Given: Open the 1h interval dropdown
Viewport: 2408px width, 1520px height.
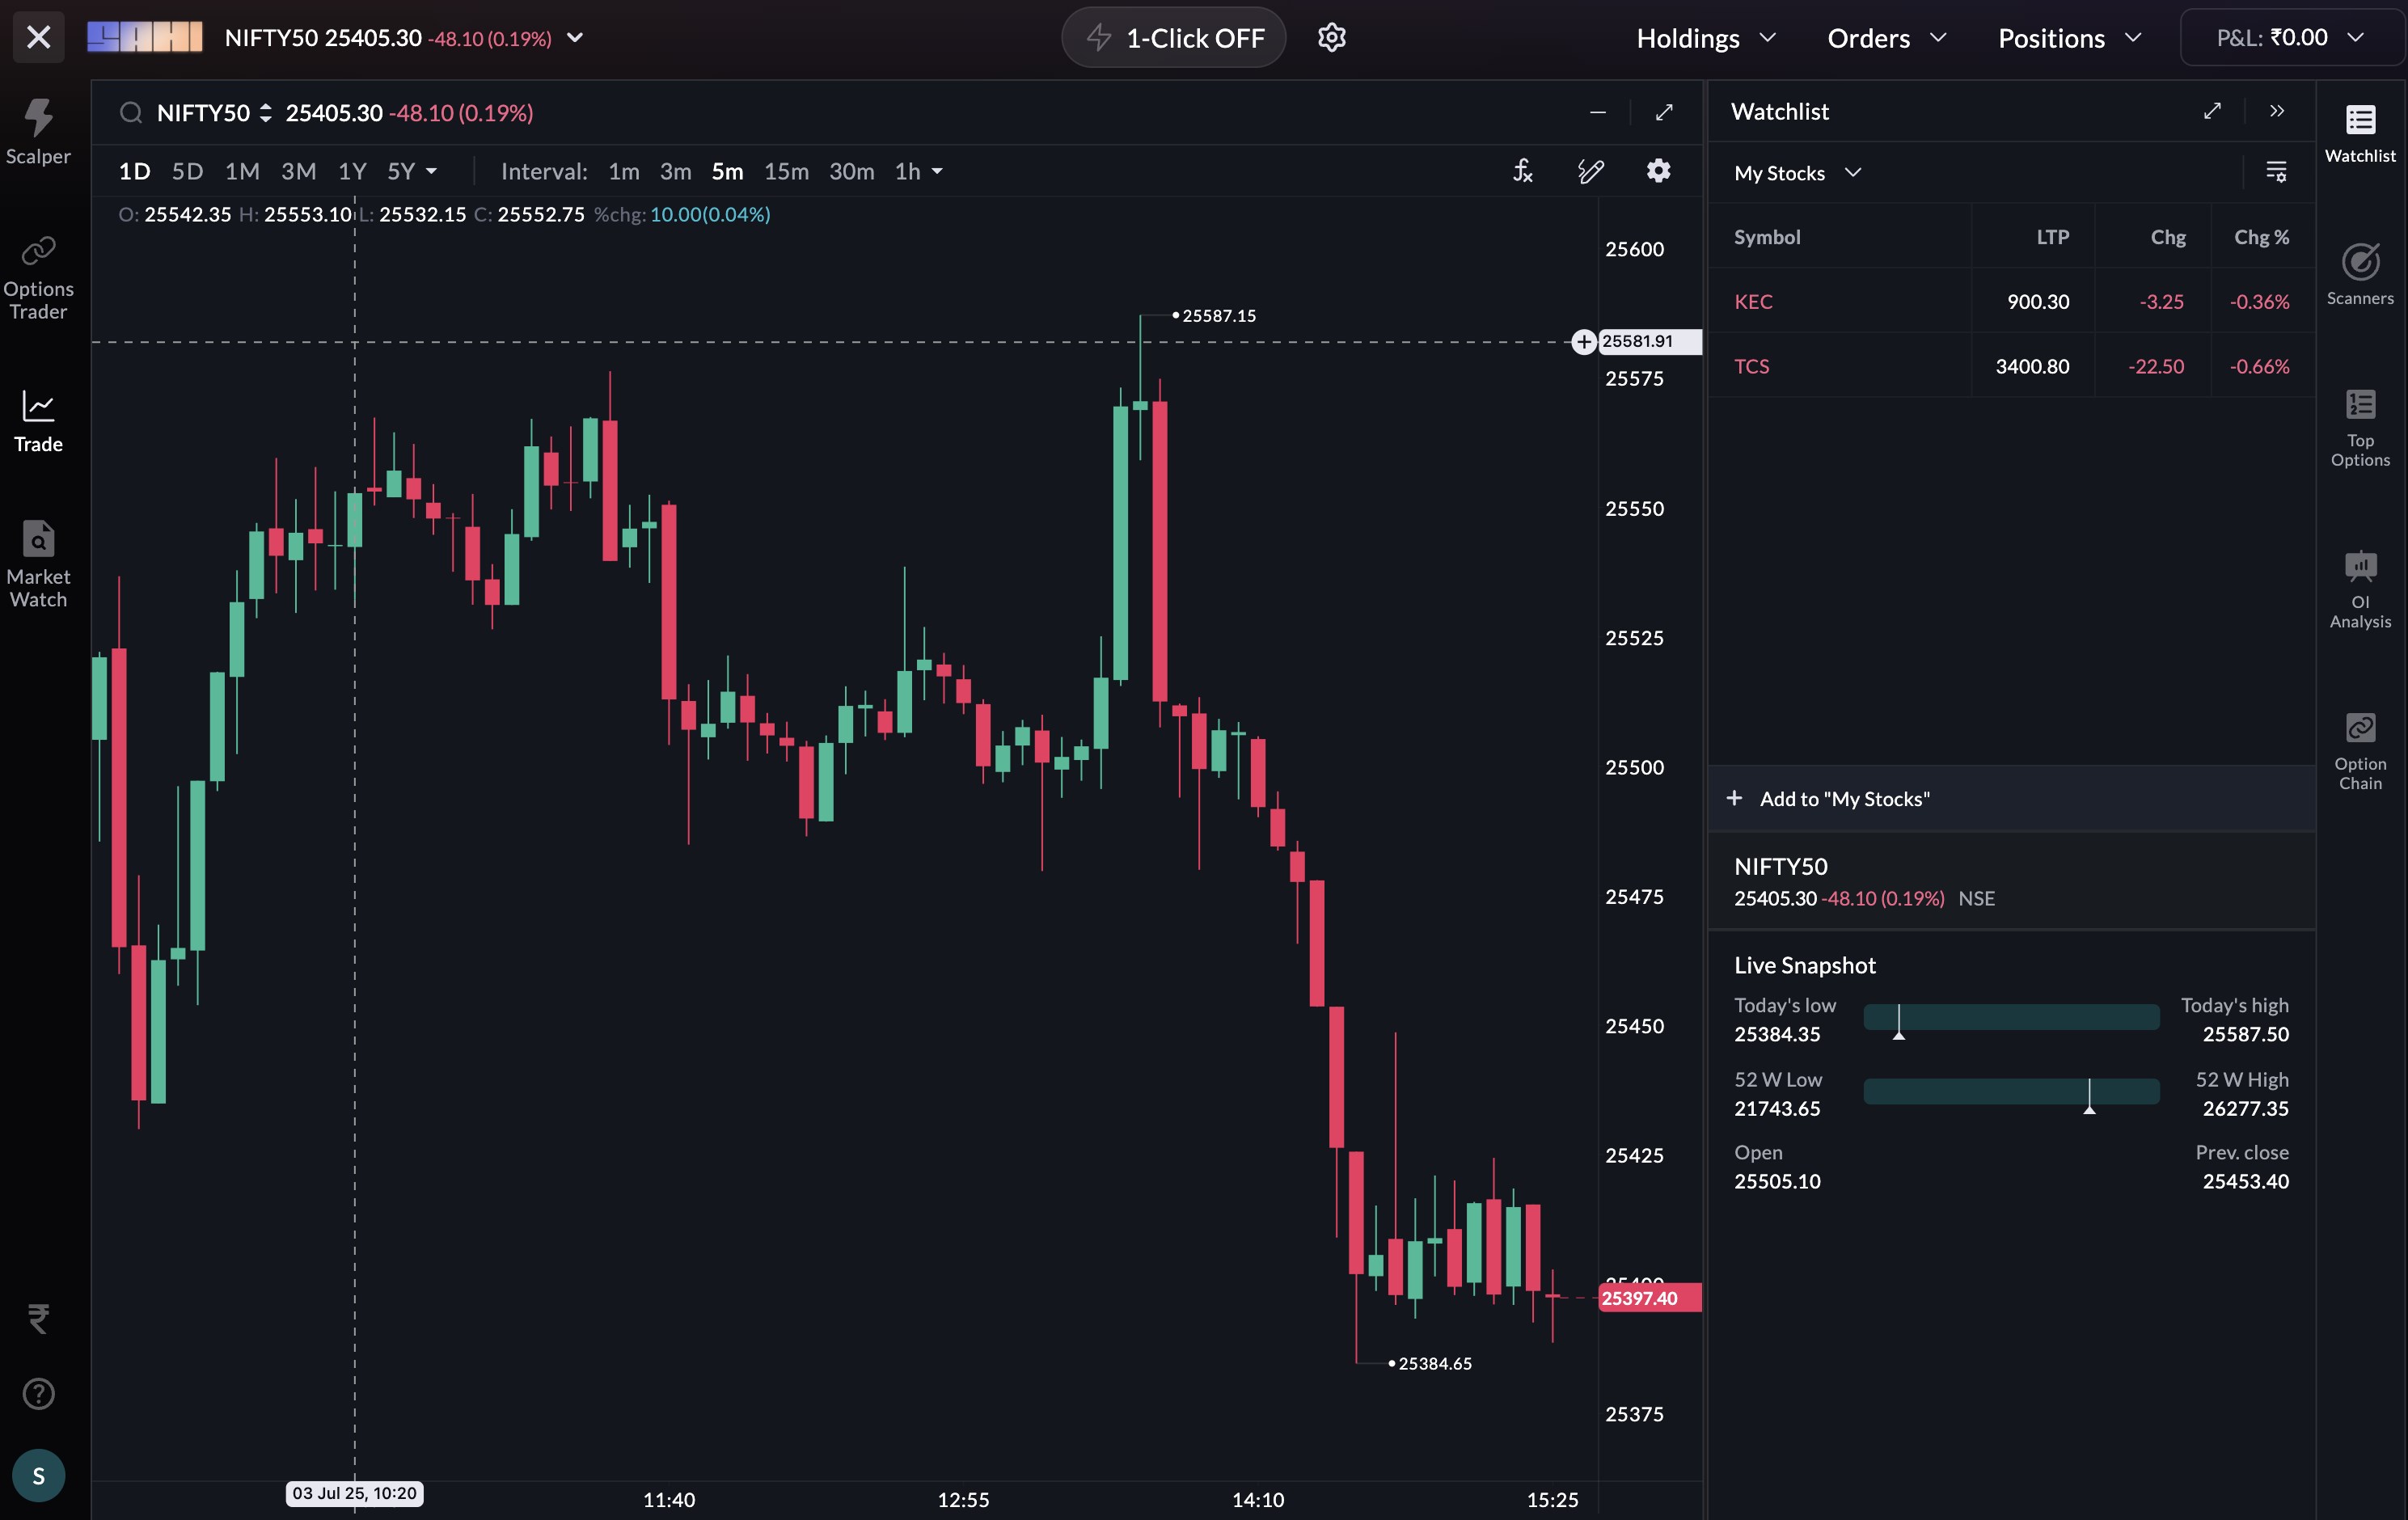Looking at the screenshot, I should click(918, 171).
